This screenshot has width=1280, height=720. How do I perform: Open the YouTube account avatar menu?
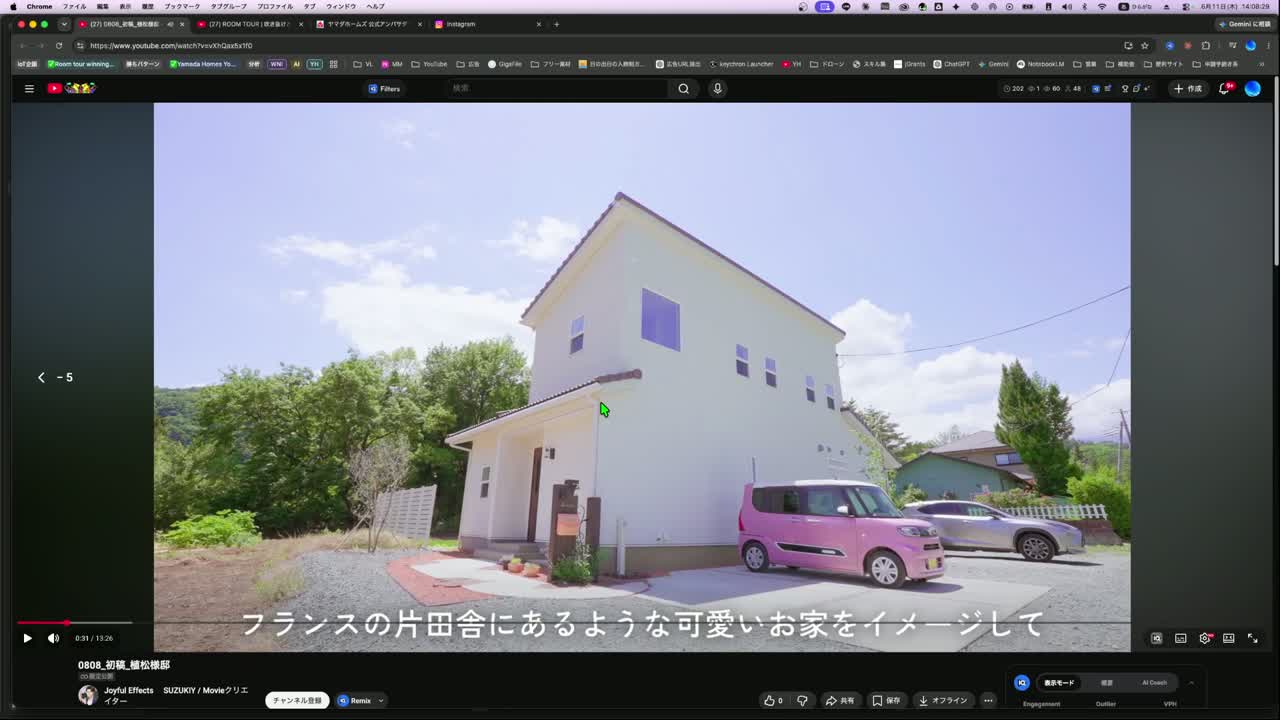pyautogui.click(x=1253, y=88)
